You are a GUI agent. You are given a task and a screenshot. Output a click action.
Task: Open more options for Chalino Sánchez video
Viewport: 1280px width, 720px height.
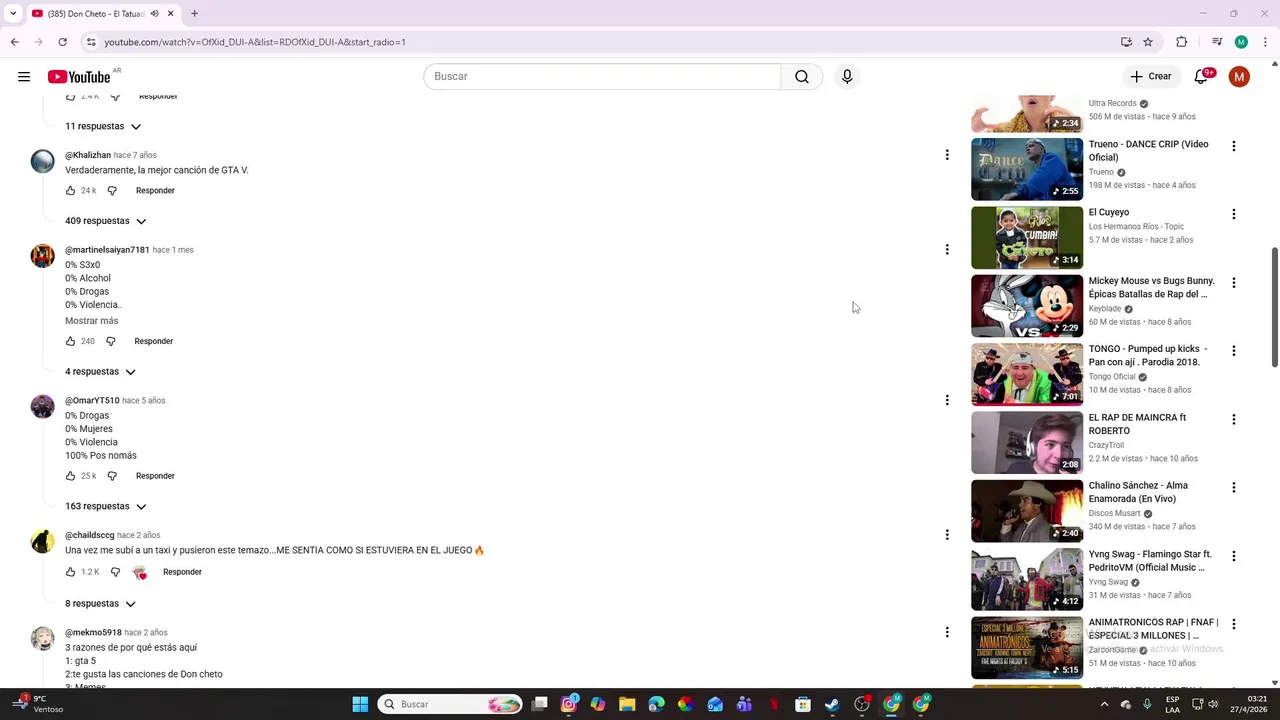(x=1234, y=488)
